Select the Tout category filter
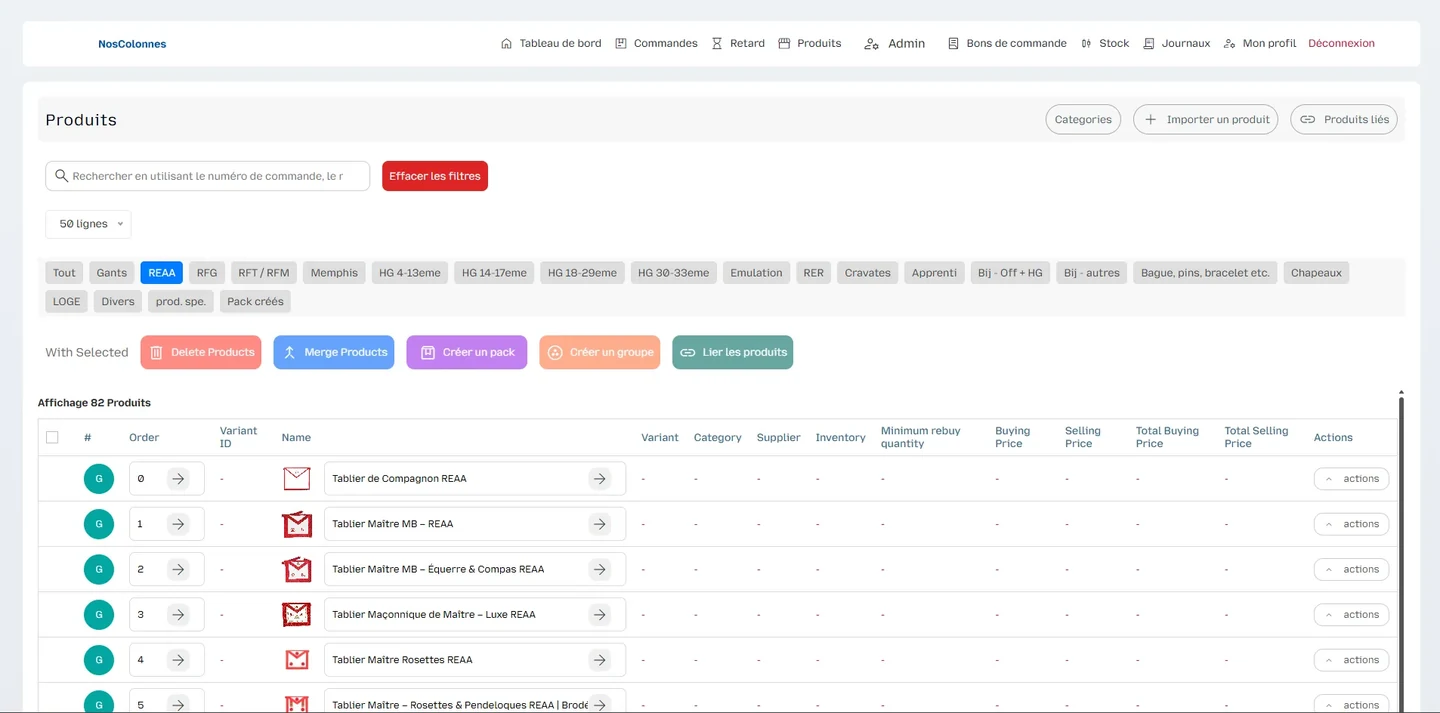This screenshot has width=1440, height=713. click(64, 273)
